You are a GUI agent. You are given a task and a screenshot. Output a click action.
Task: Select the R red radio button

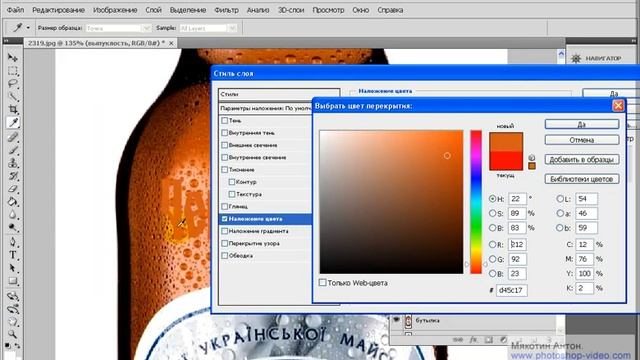tap(493, 244)
